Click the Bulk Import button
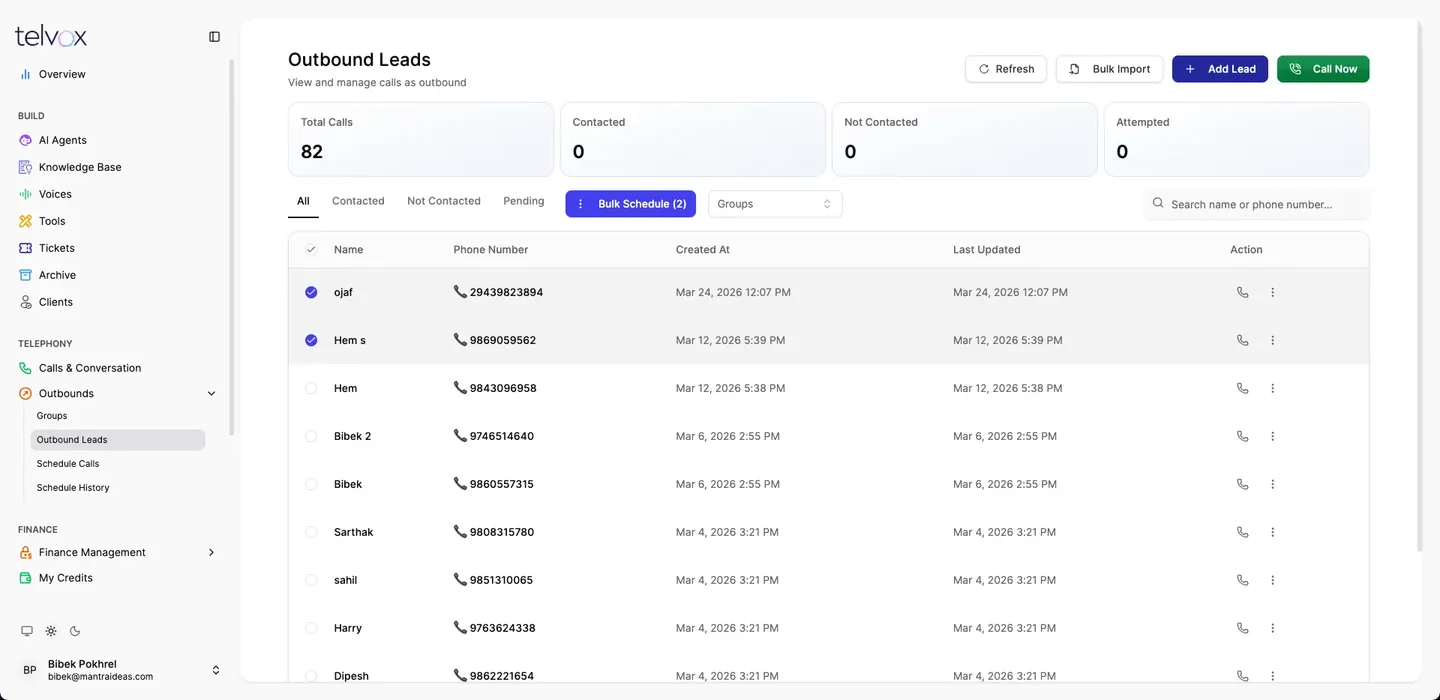This screenshot has width=1440, height=700. tap(1109, 69)
